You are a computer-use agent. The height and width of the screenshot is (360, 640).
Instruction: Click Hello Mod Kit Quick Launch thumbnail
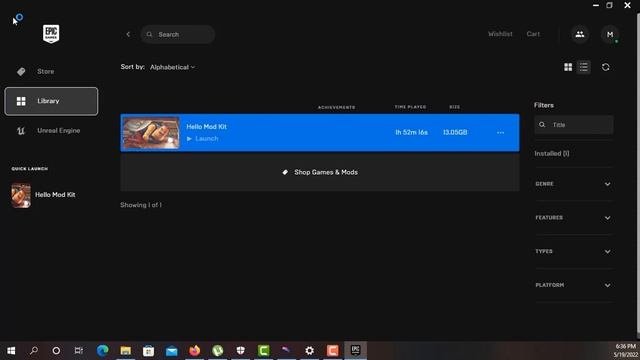point(21,195)
